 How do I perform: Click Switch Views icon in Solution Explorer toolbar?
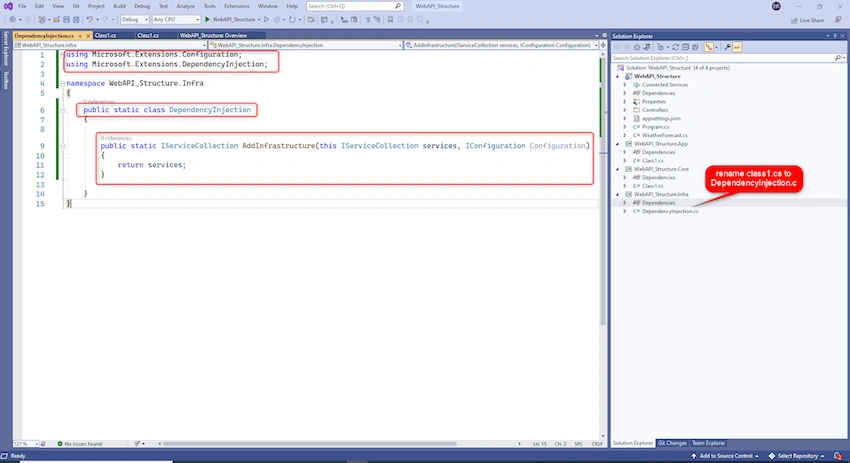[647, 47]
